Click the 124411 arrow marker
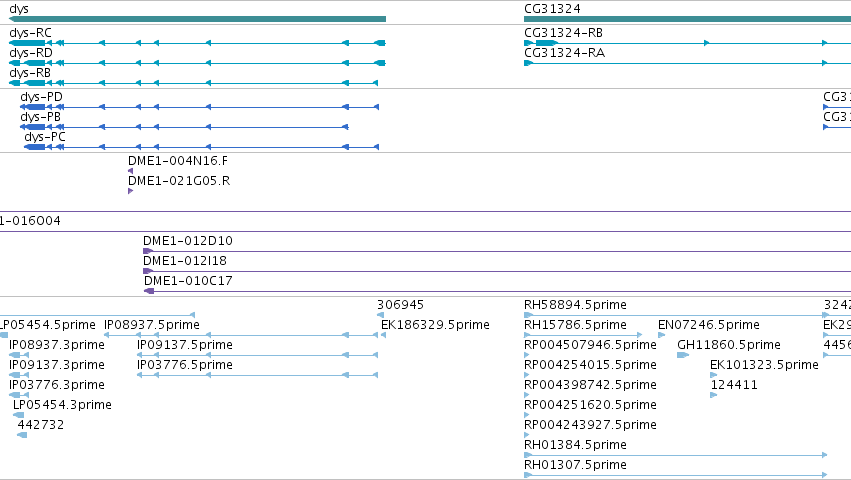 pos(714,395)
